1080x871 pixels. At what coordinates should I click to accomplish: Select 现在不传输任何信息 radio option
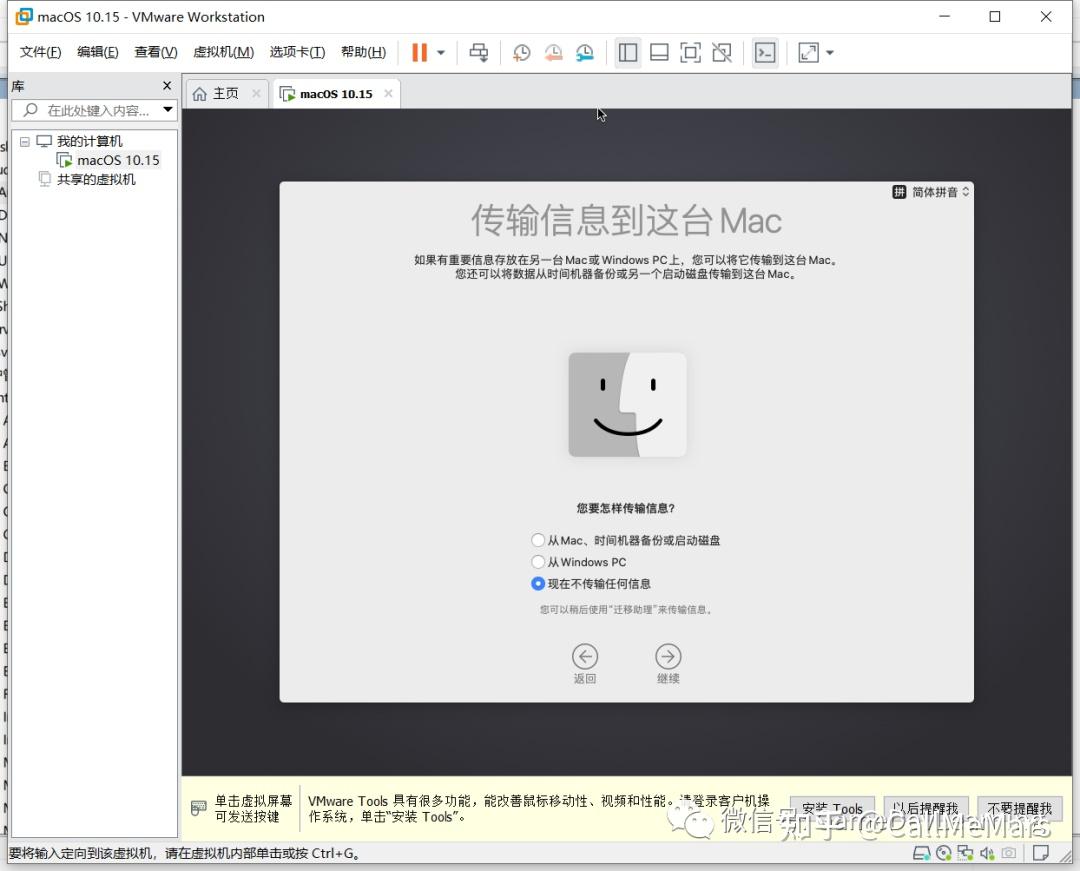(538, 584)
